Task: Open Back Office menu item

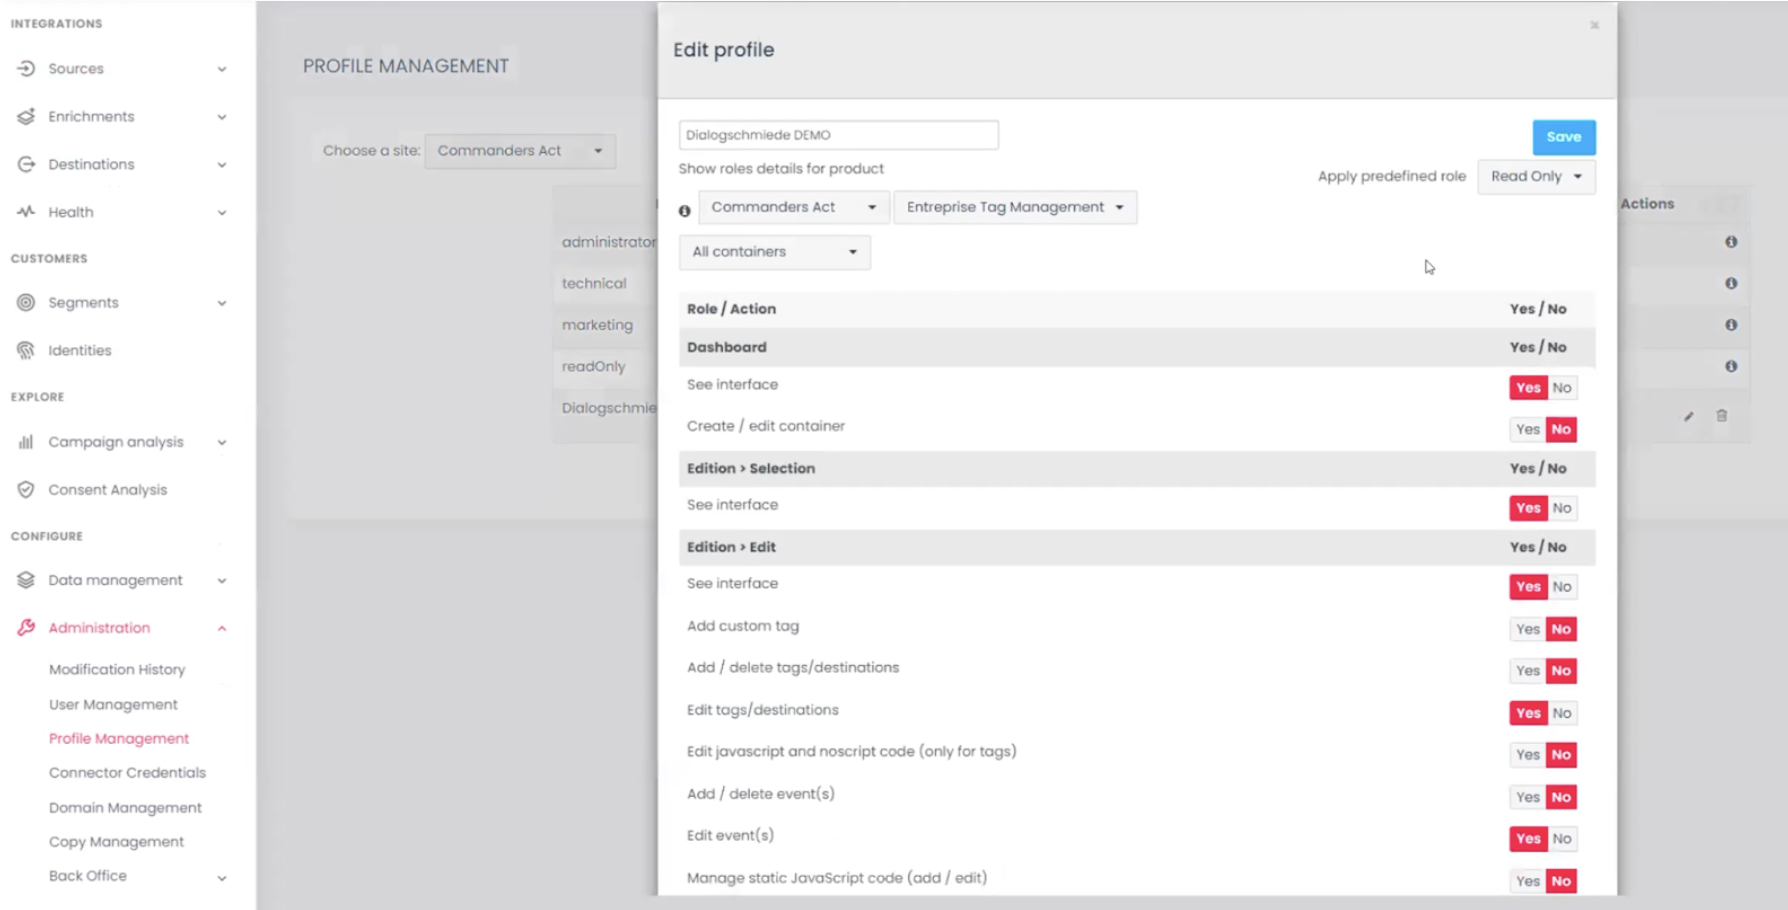Action: pos(88,875)
